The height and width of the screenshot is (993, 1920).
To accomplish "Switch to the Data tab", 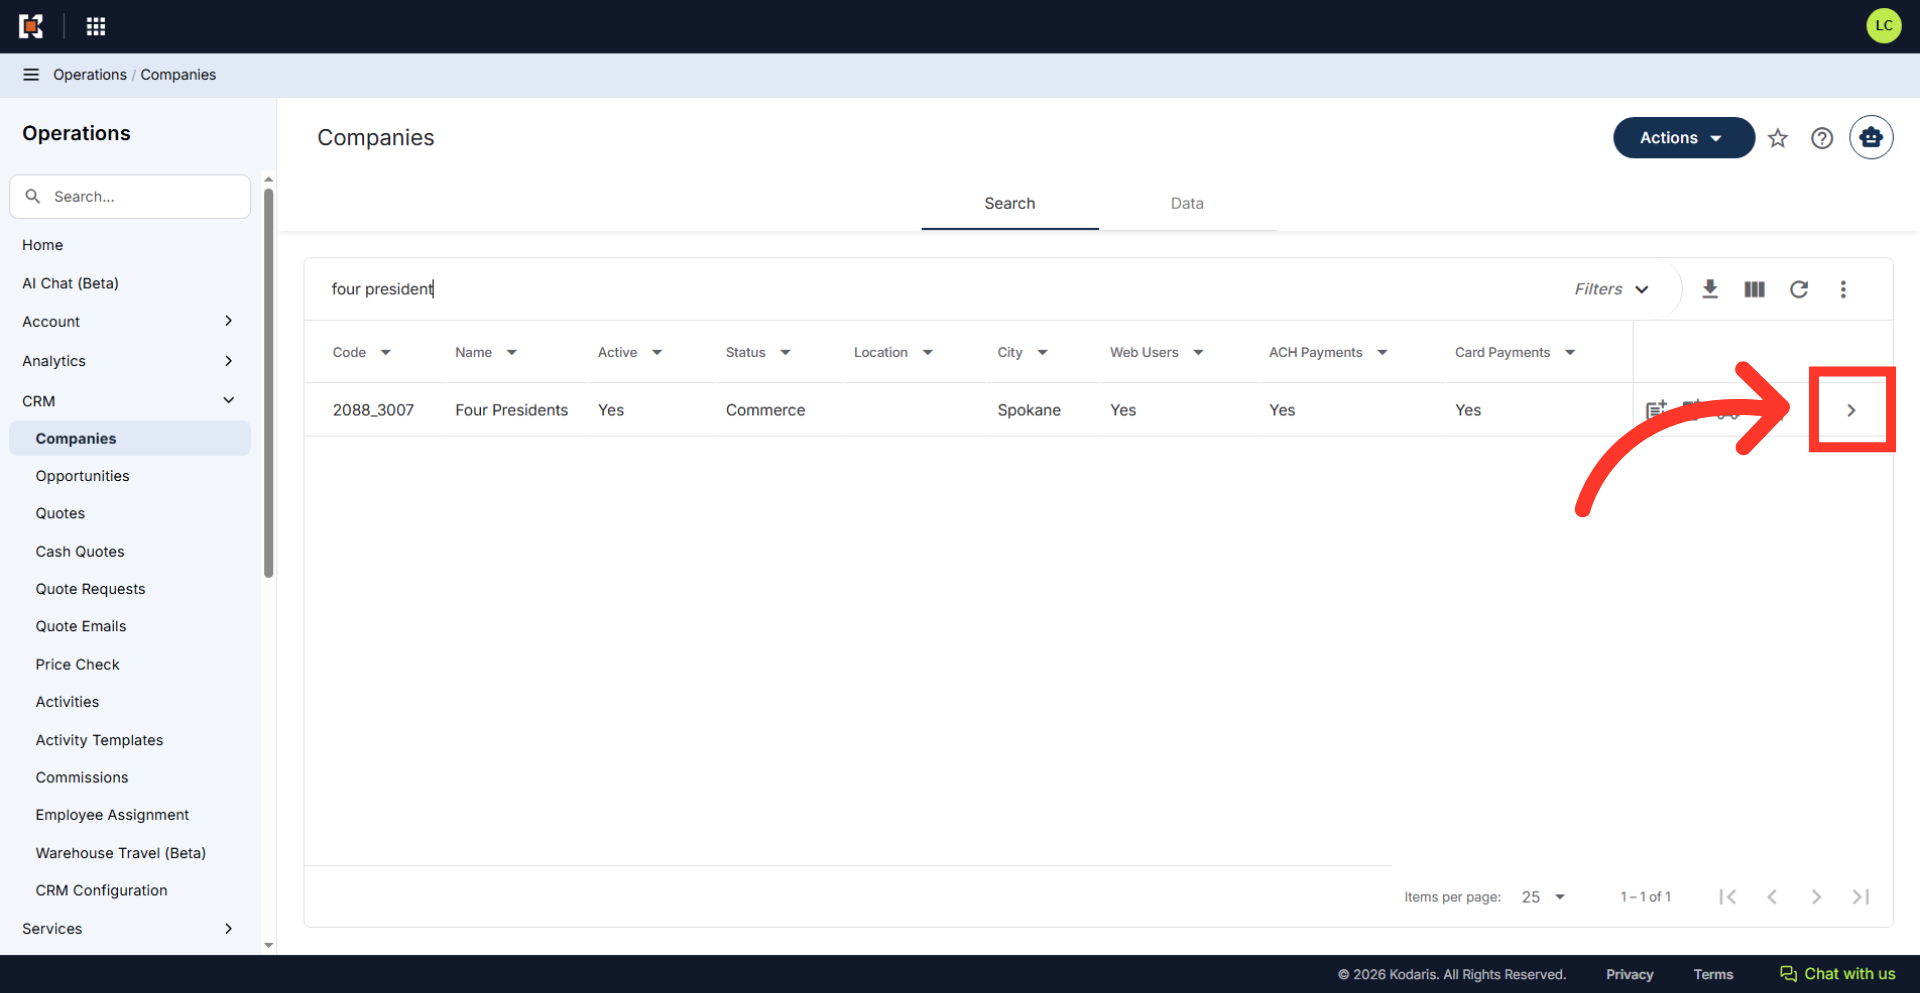I will [1187, 203].
